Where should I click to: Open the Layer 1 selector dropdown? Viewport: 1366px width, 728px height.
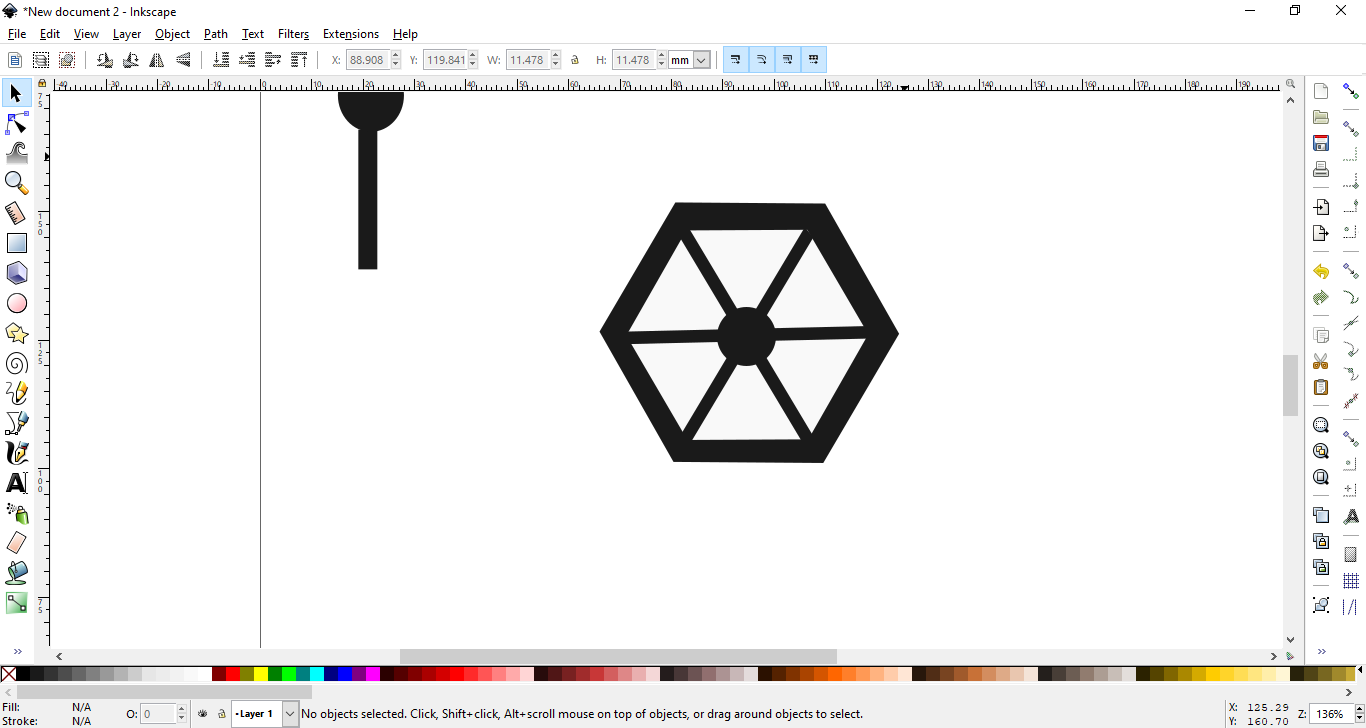(290, 713)
